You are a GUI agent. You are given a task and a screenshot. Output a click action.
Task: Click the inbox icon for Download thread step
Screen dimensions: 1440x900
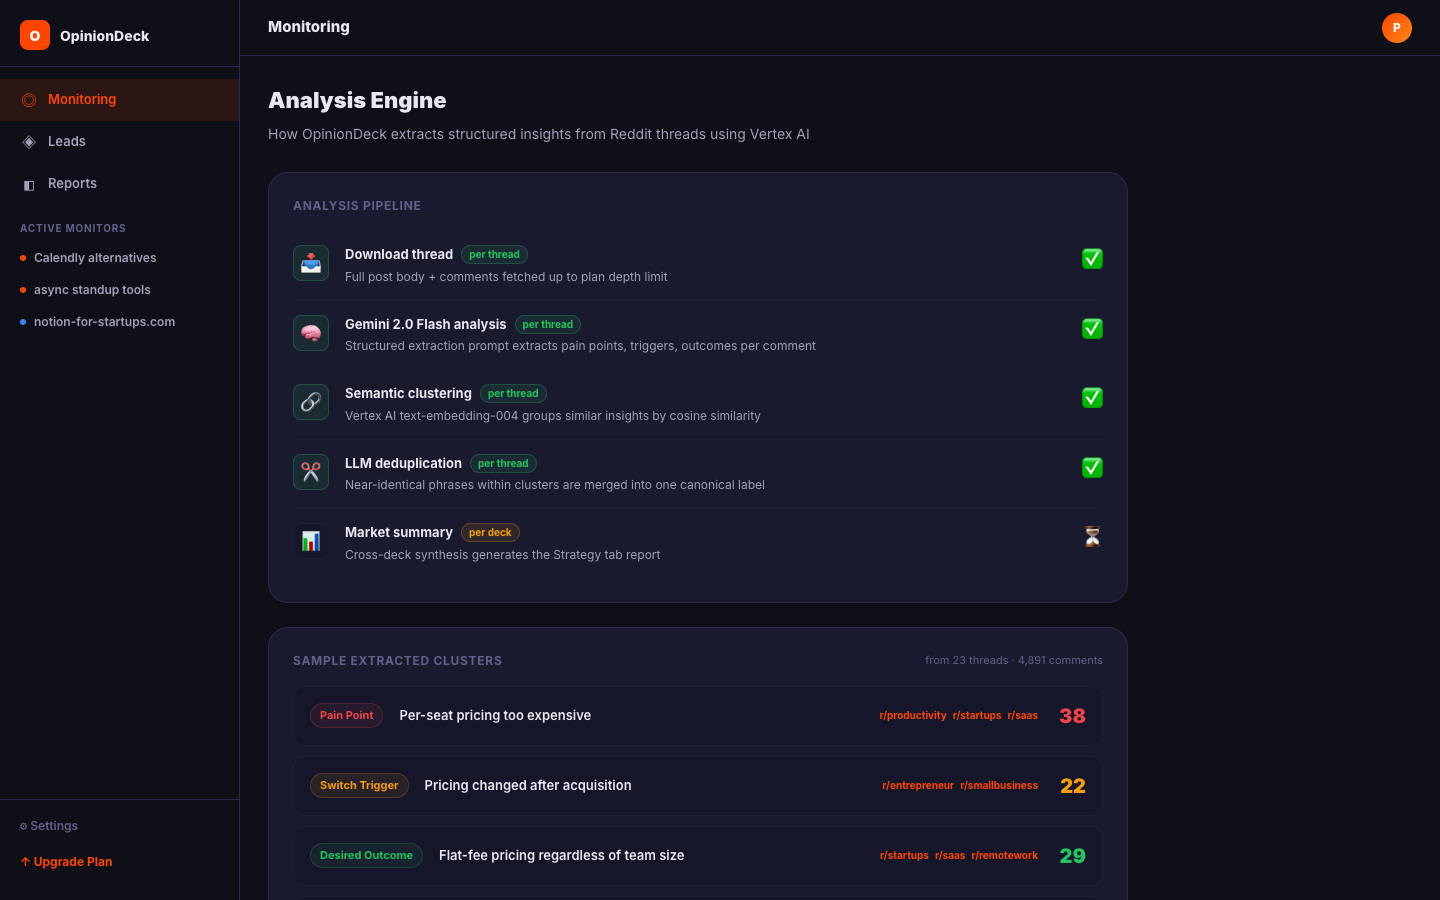coord(310,262)
